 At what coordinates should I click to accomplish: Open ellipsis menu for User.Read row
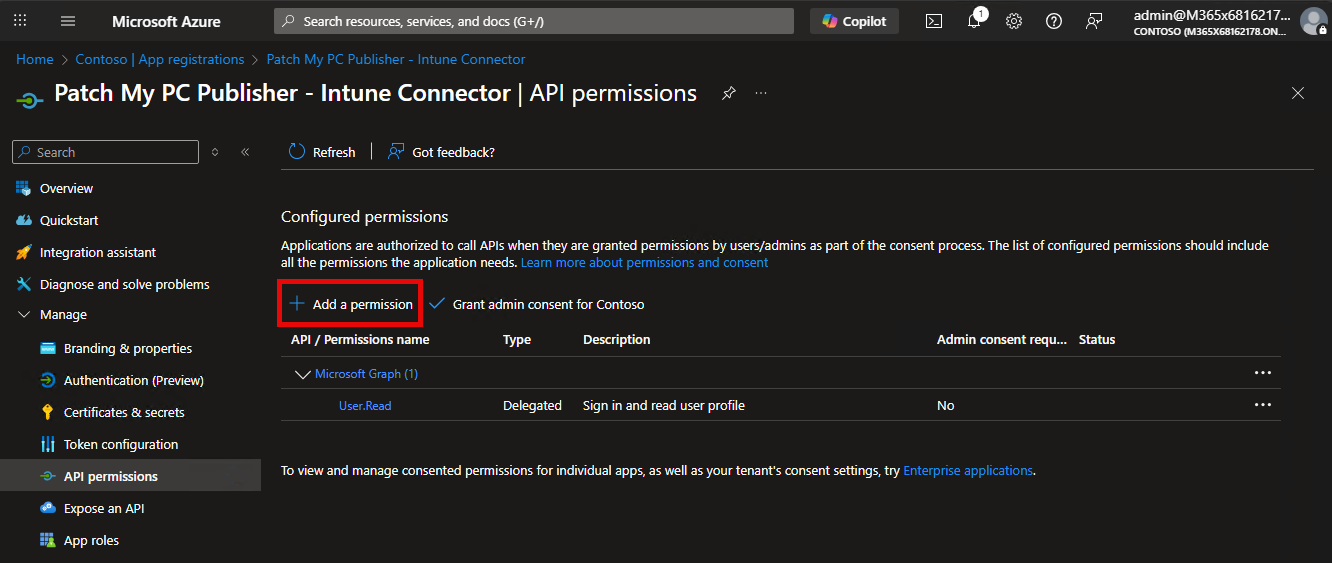coord(1263,405)
